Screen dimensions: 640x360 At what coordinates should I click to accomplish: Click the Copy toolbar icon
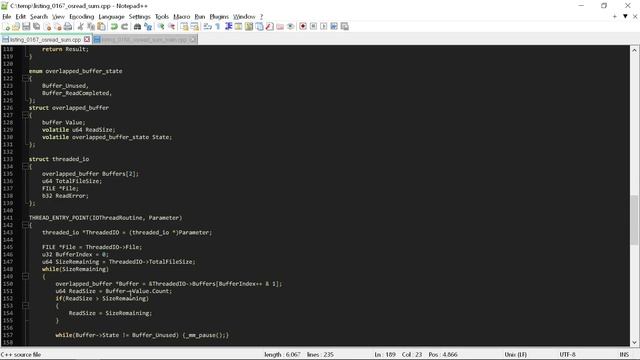[91, 27]
